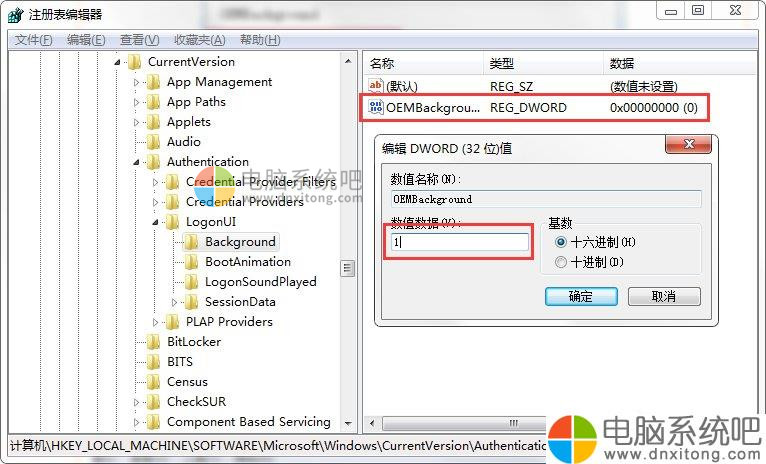Image resolution: width=766 pixels, height=464 pixels.
Task: Click the Background folder icon in tree
Action: [192, 241]
